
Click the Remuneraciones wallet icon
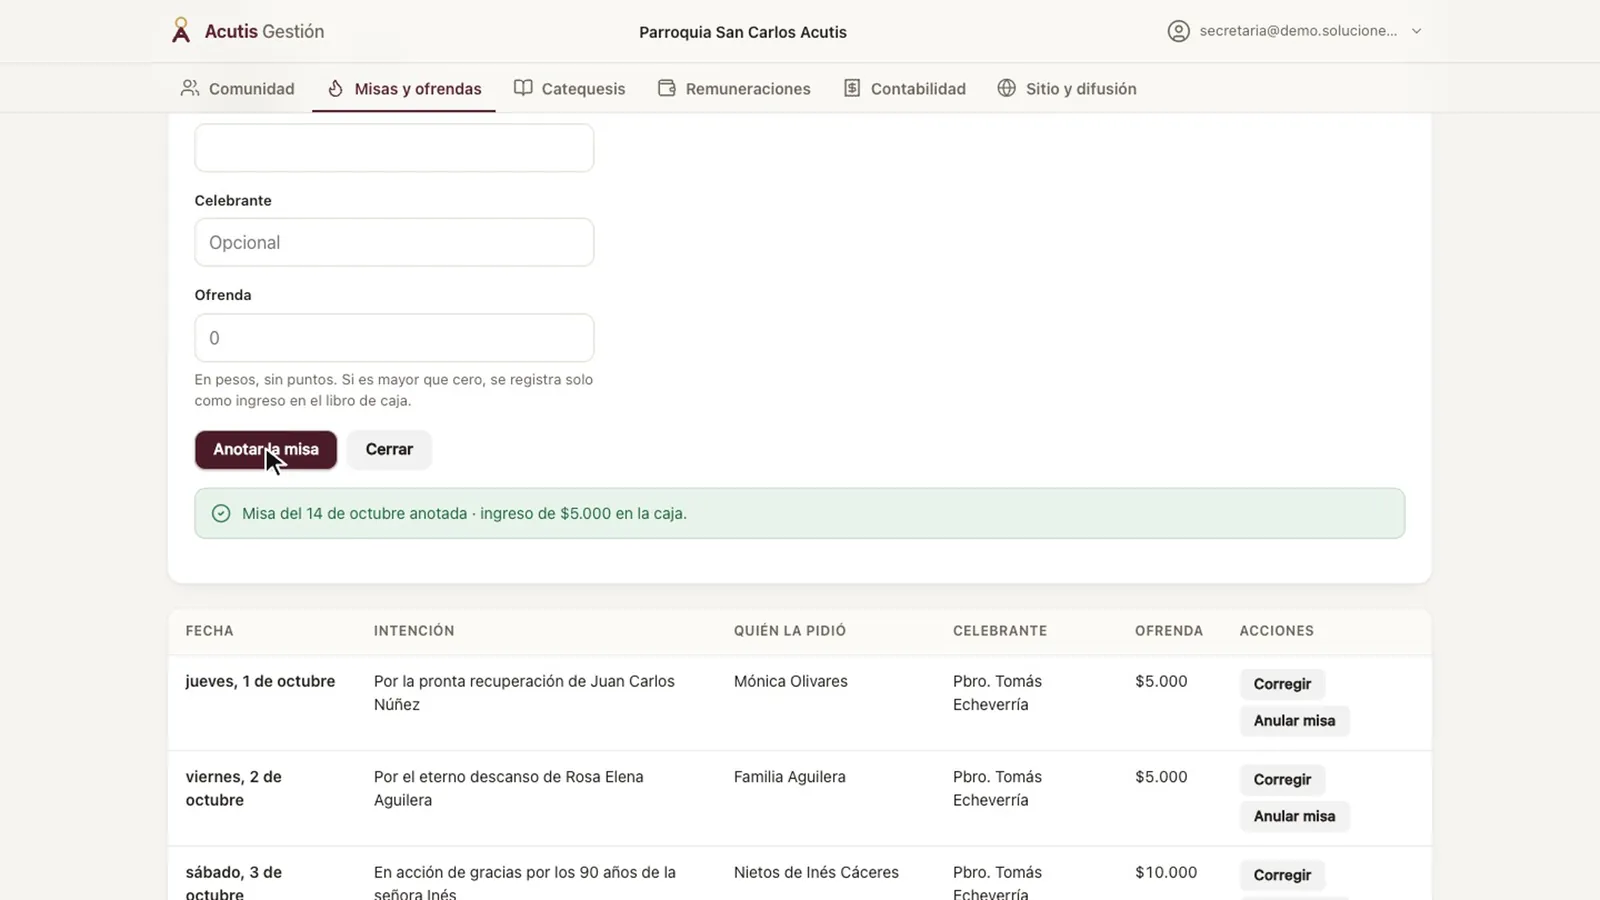667,88
